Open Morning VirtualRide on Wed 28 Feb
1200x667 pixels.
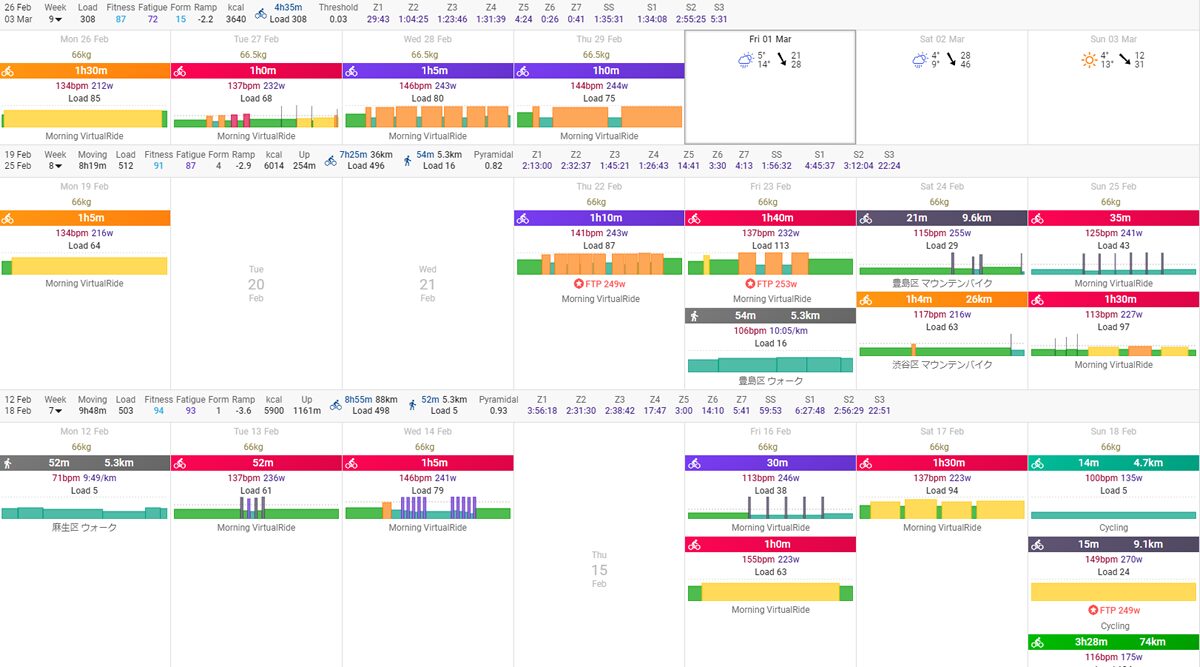click(x=427, y=136)
